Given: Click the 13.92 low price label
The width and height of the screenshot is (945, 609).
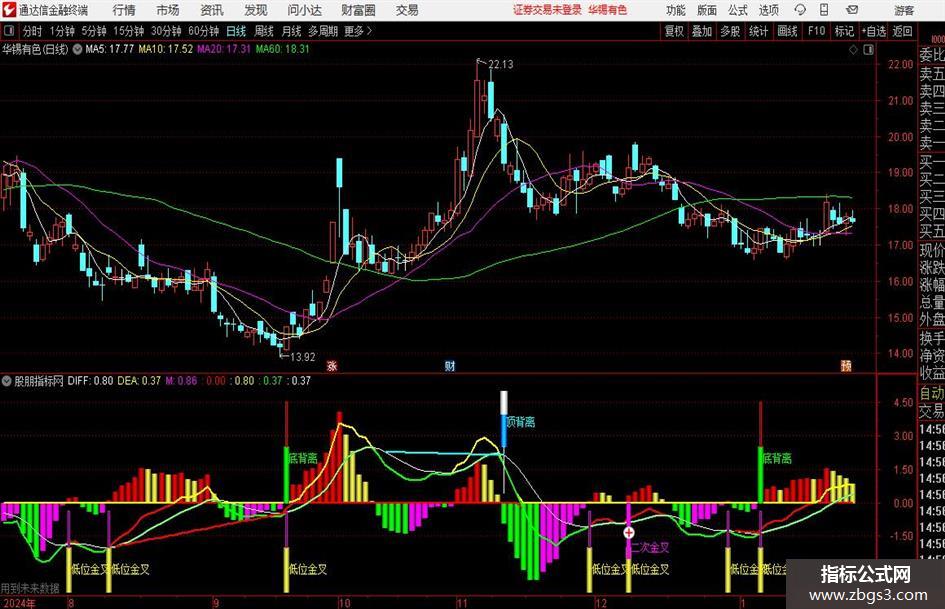Looking at the screenshot, I should 303,357.
